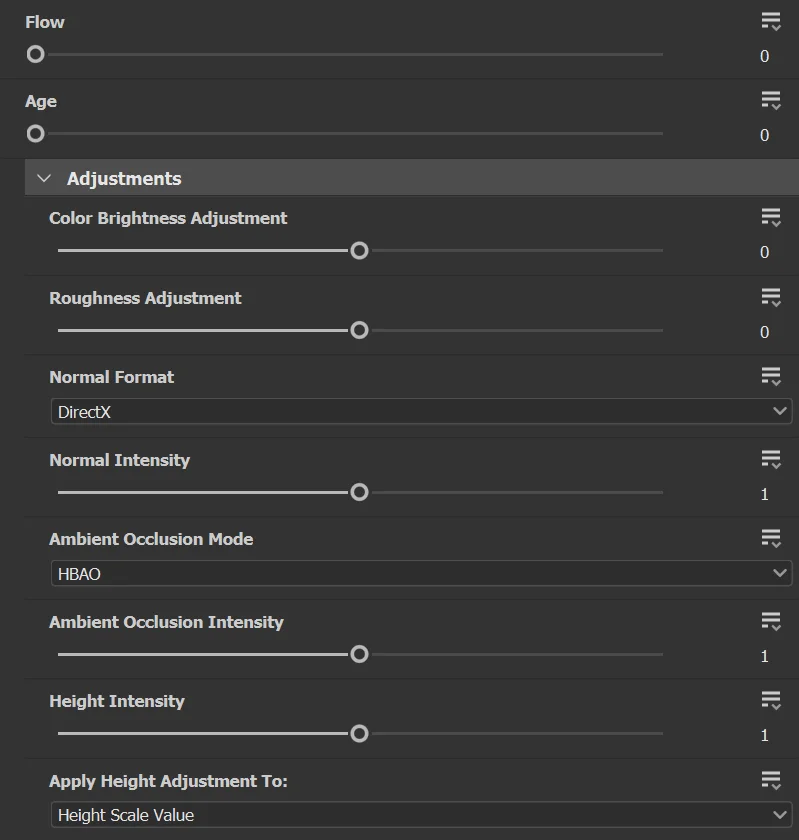Click the Roughness Adjustment value field

coord(764,332)
